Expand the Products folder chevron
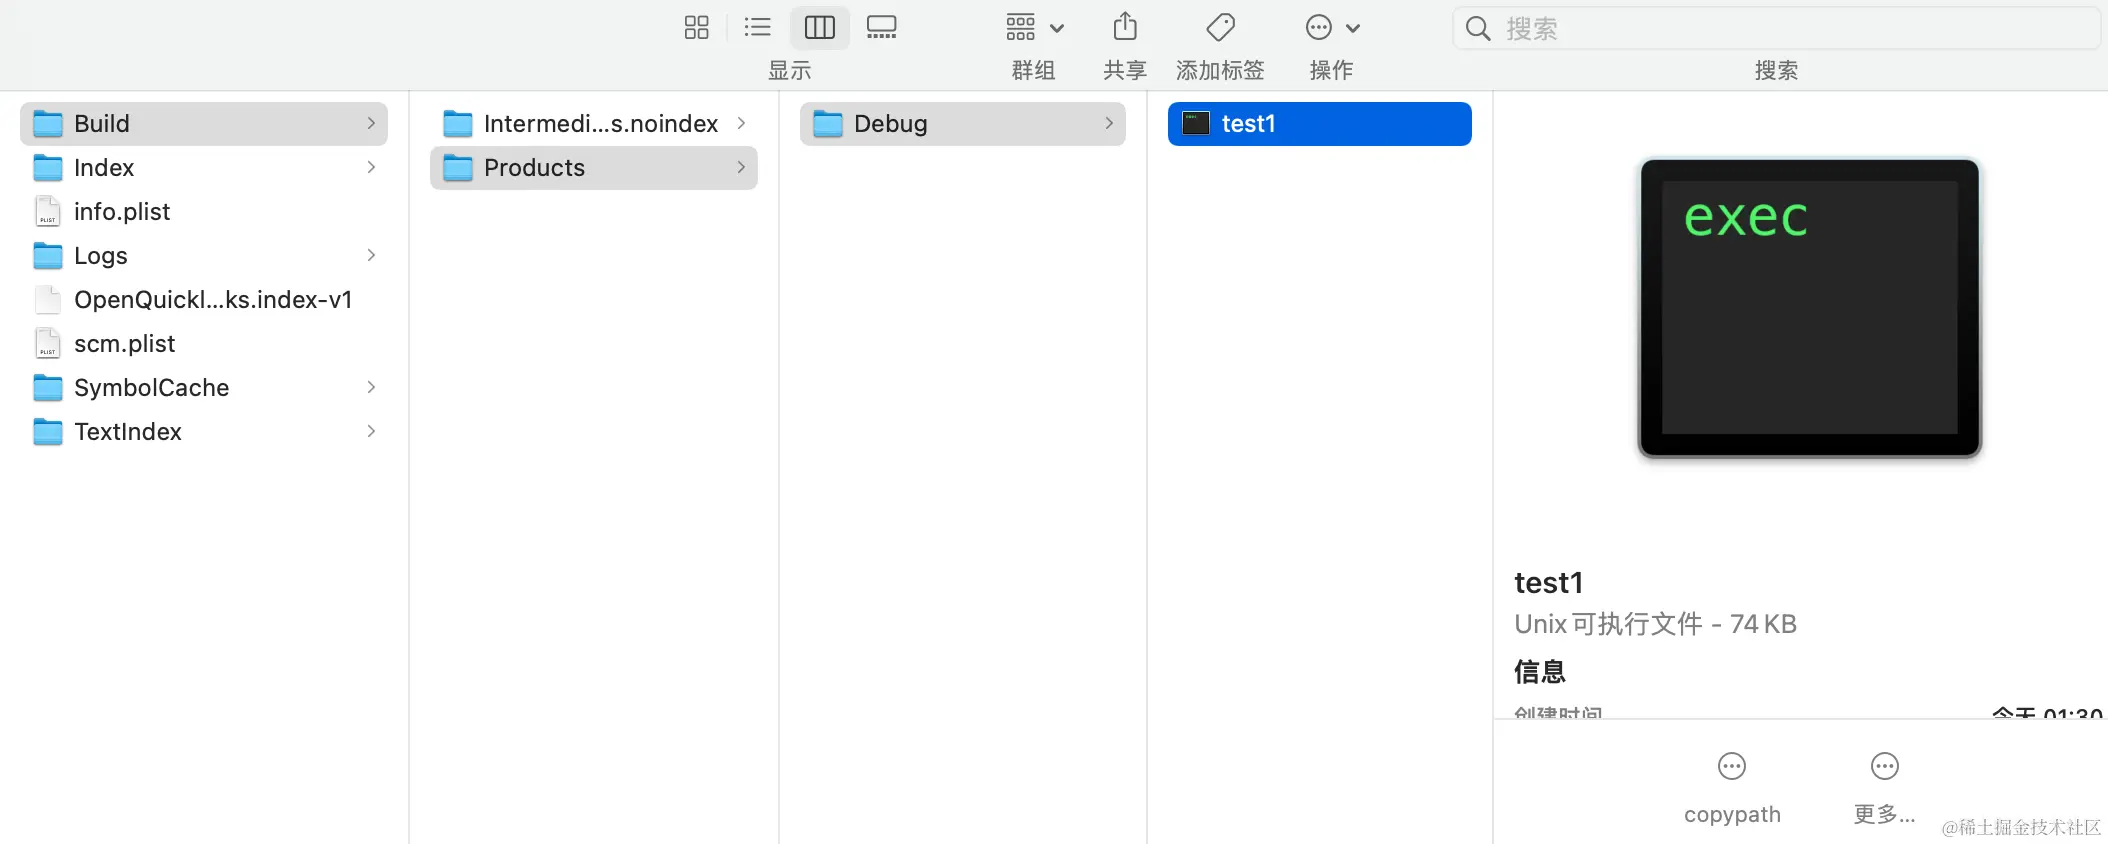This screenshot has height=844, width=2108. (x=741, y=167)
